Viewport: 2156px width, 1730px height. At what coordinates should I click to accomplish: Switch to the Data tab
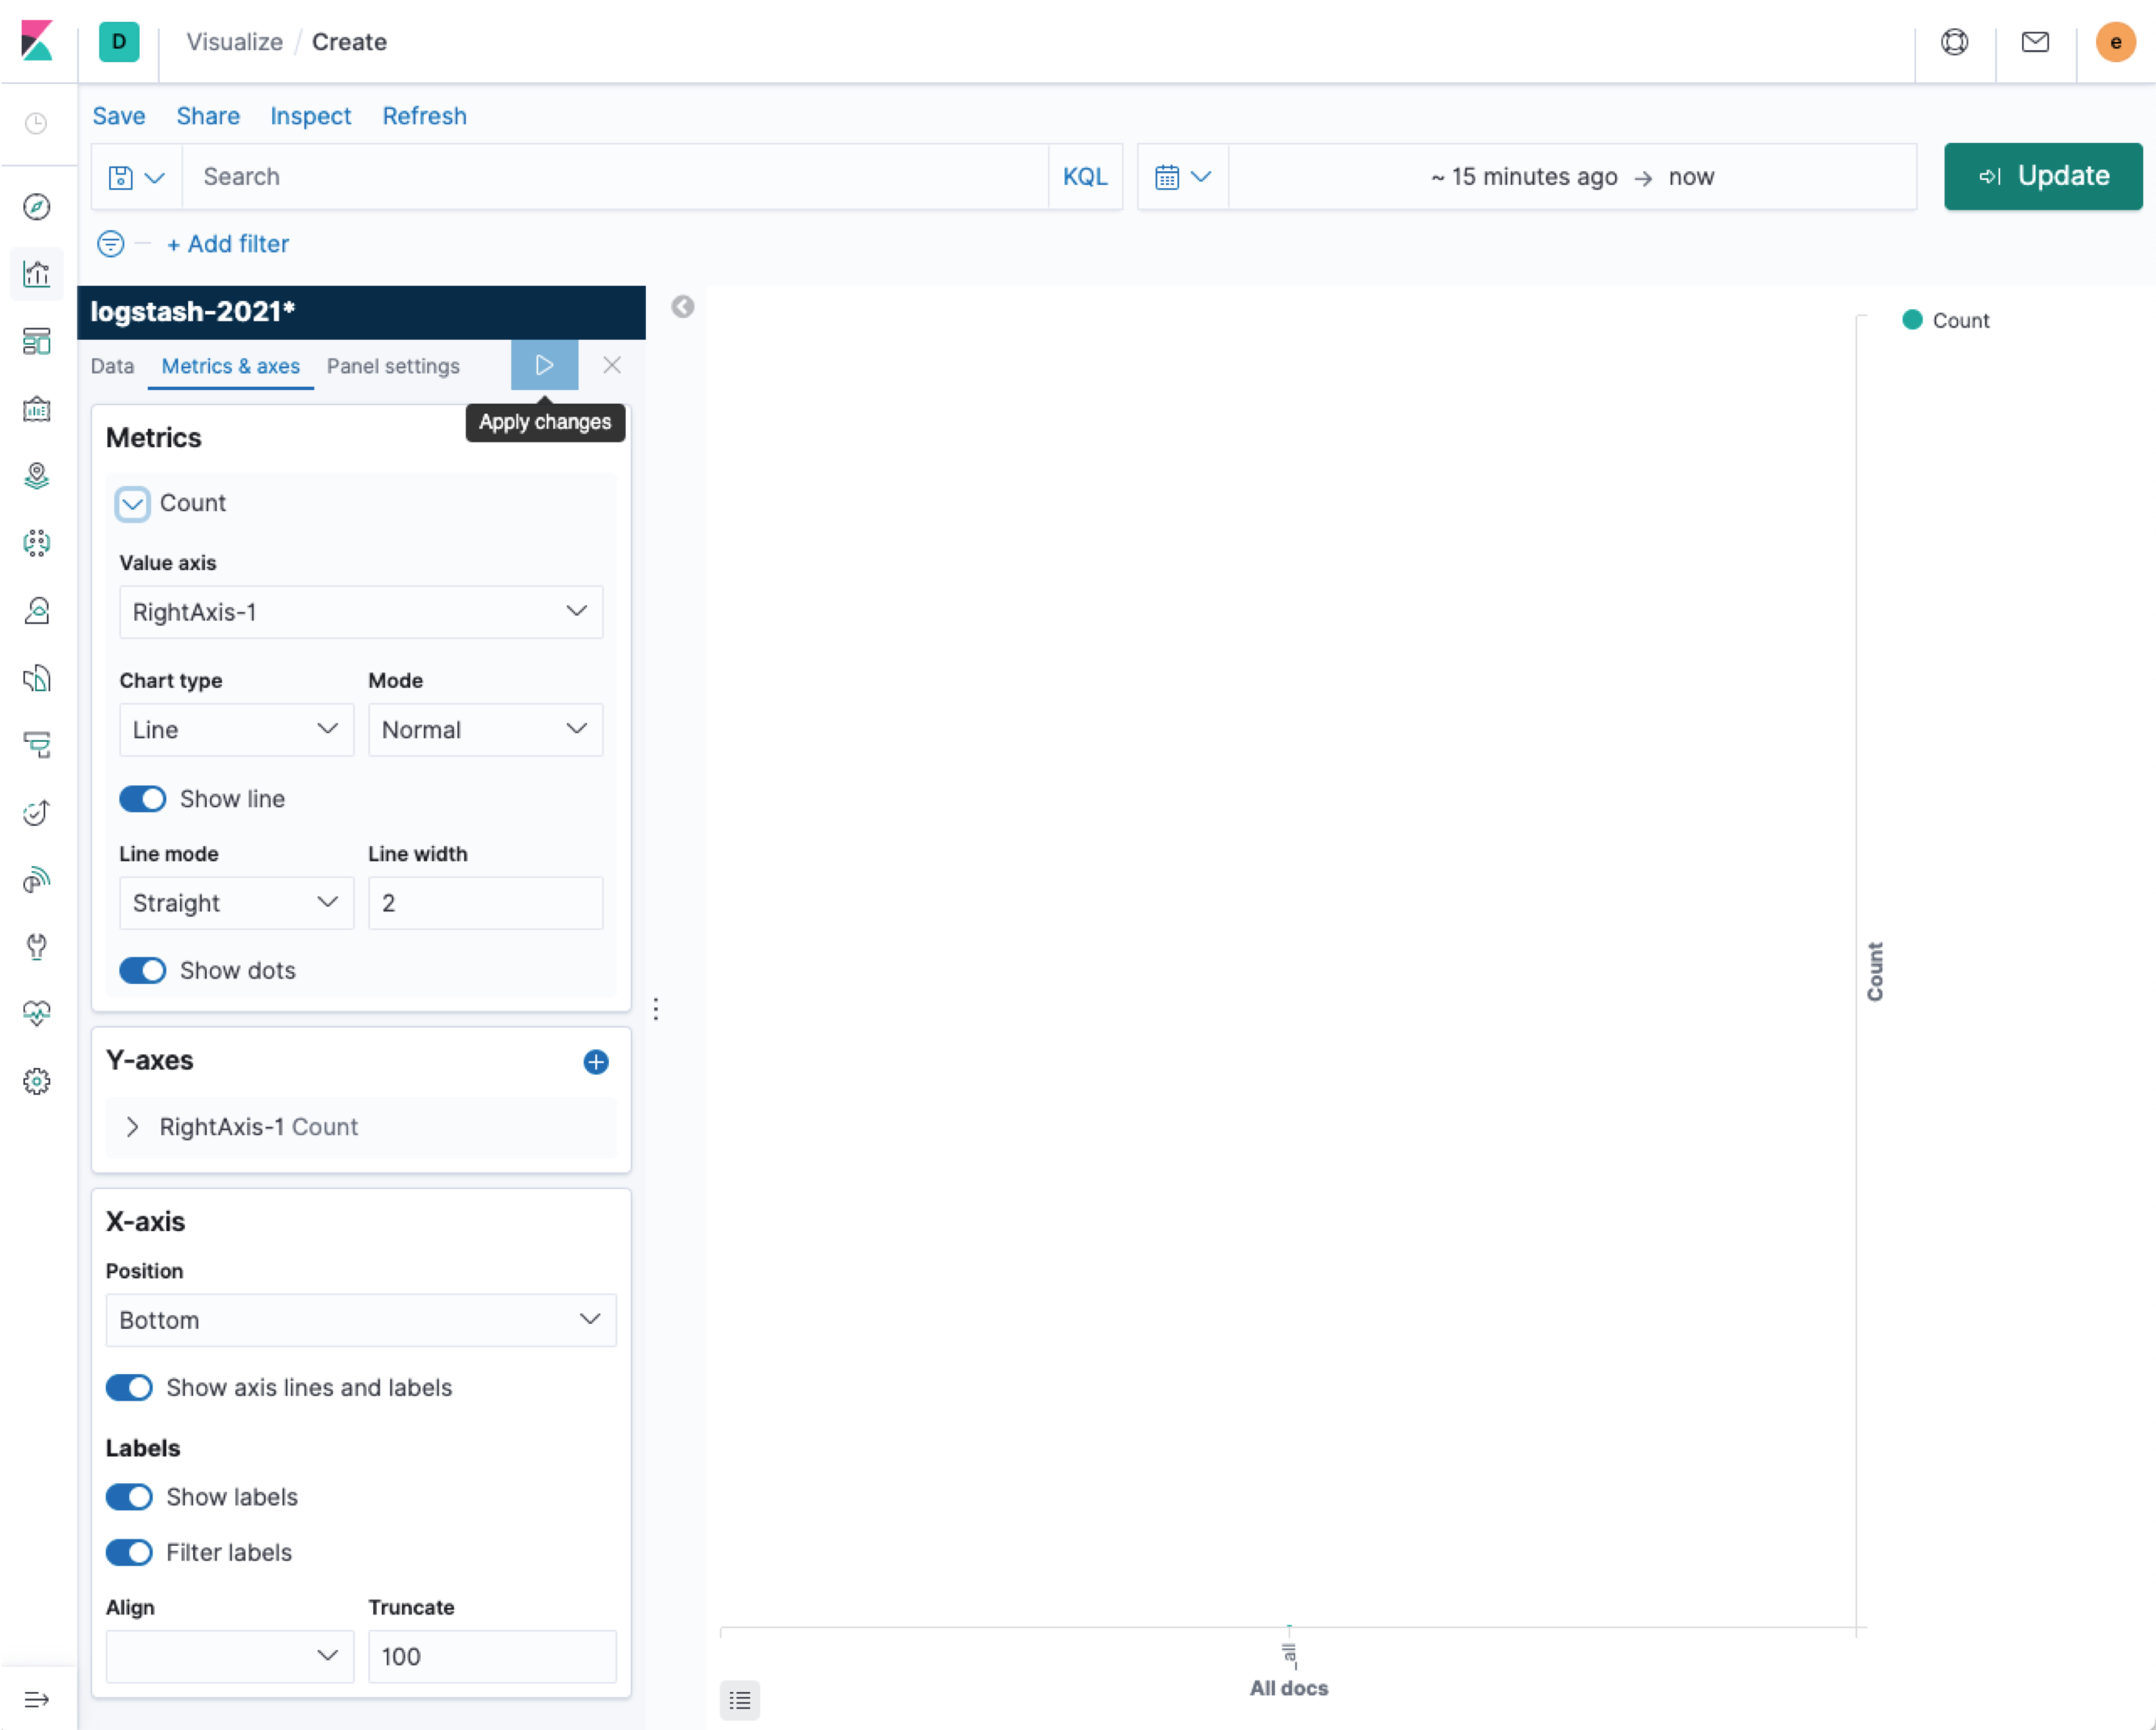click(x=112, y=366)
